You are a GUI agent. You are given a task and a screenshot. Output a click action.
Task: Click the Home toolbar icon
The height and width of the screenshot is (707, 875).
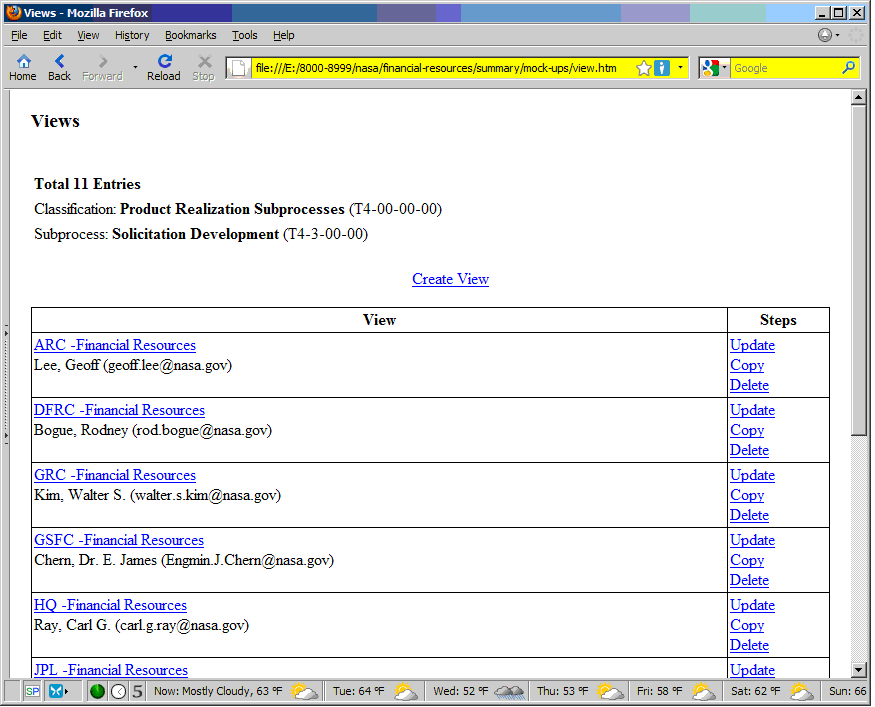point(23,61)
